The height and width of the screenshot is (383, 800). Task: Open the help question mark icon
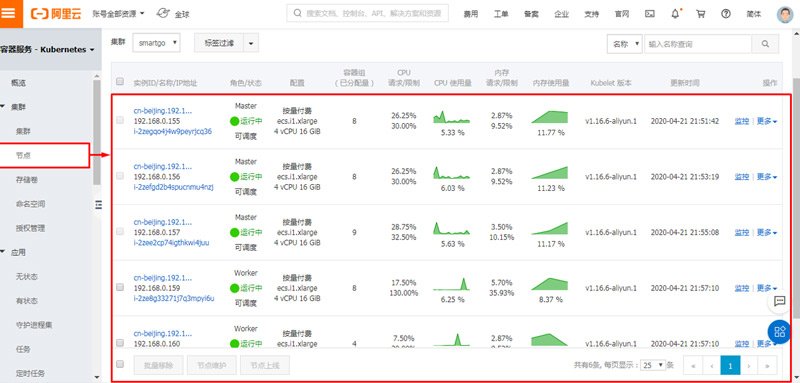tap(726, 14)
